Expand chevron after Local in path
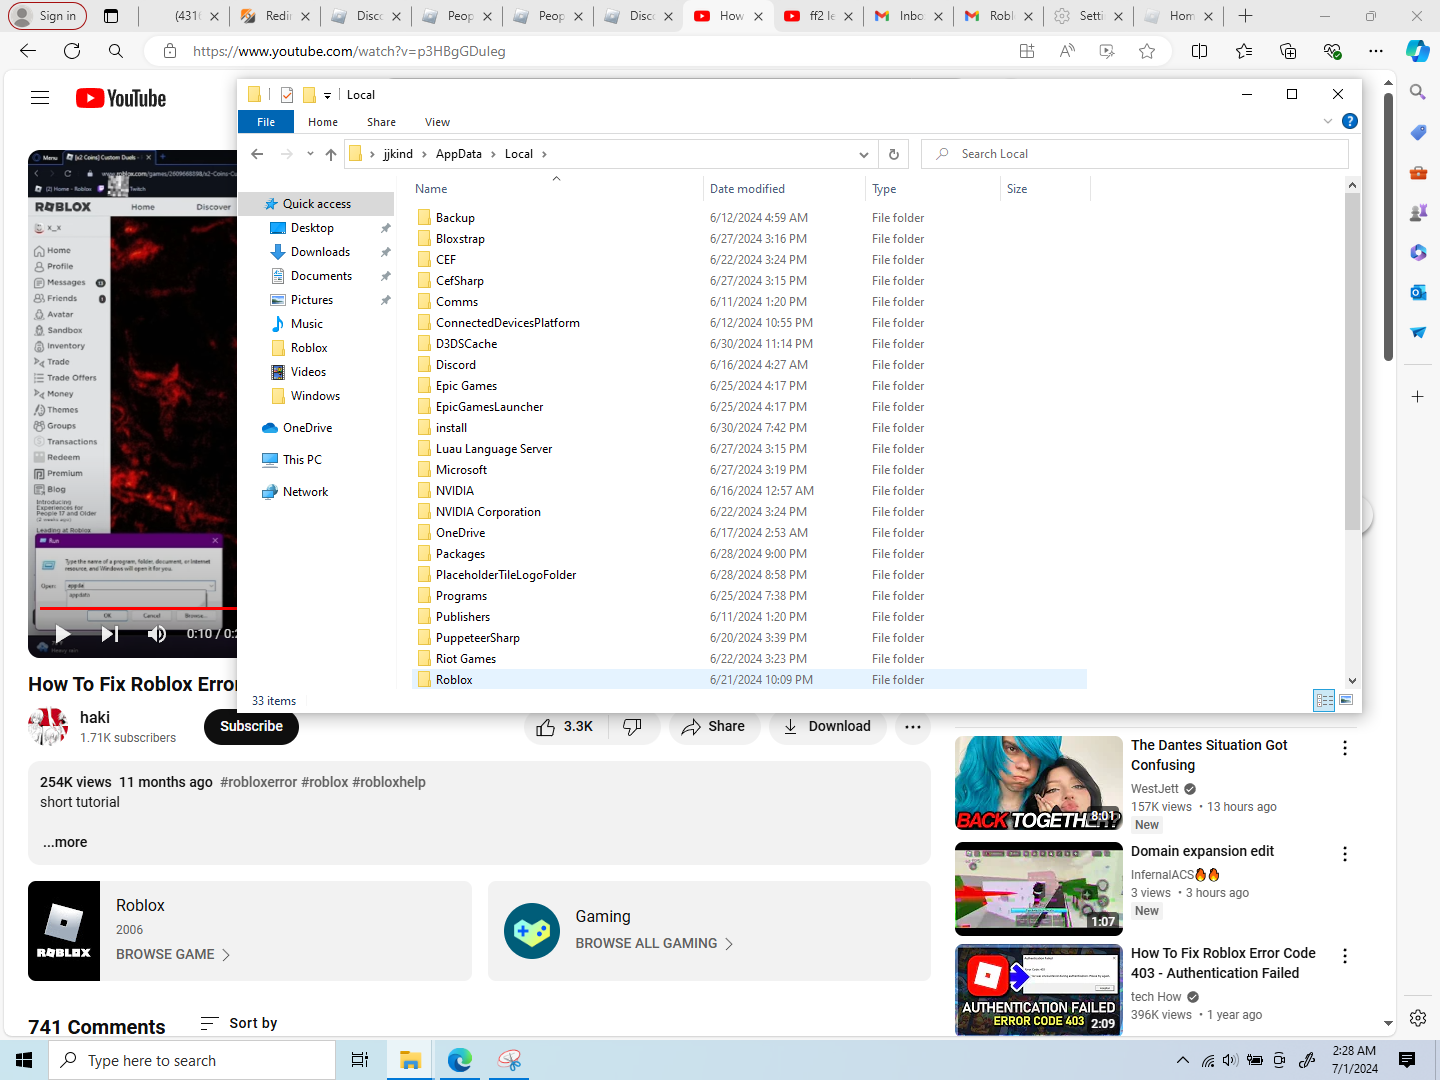Viewport: 1440px width, 1080px height. tap(544, 154)
